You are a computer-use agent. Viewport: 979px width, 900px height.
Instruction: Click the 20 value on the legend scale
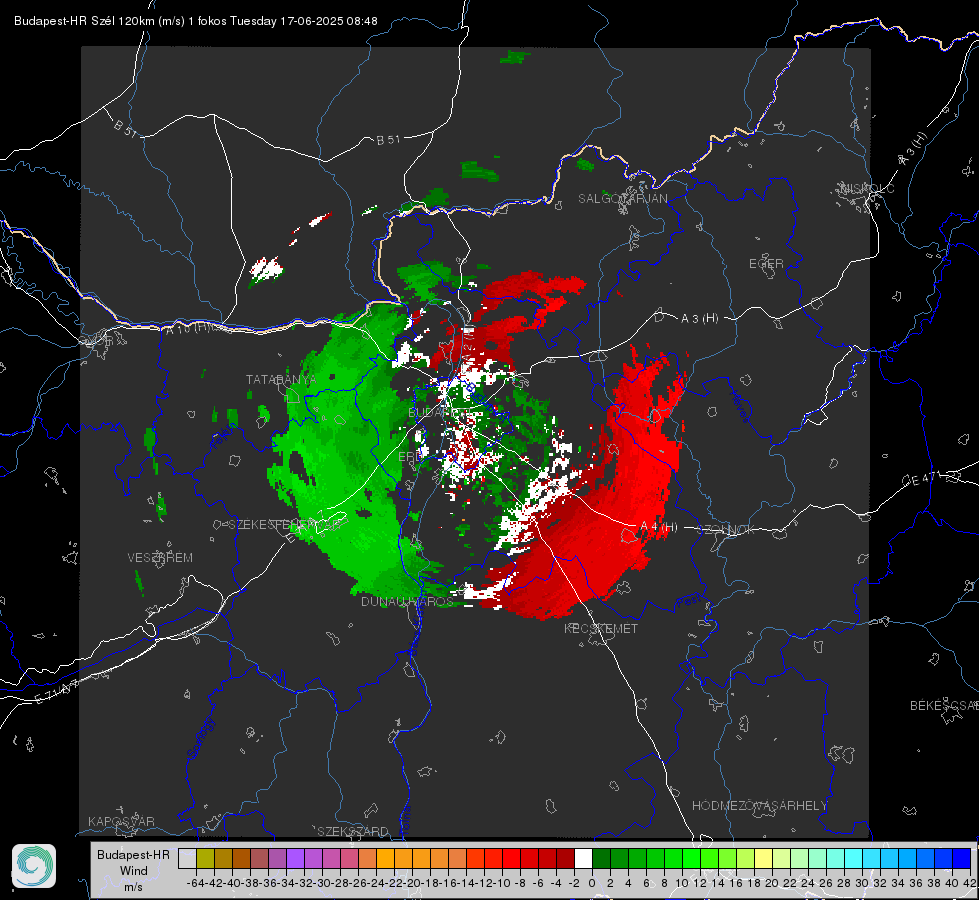click(x=772, y=883)
